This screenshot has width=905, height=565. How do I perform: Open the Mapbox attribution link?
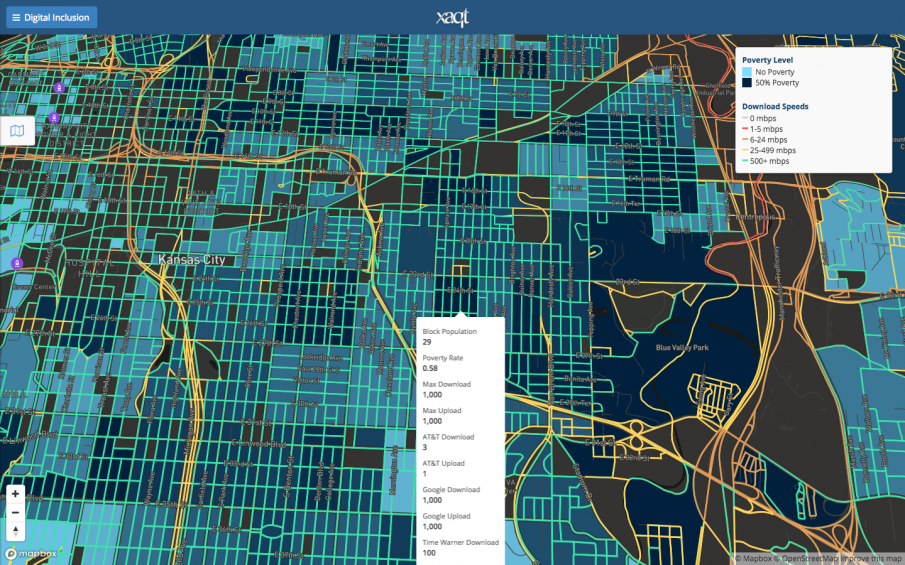point(753,559)
